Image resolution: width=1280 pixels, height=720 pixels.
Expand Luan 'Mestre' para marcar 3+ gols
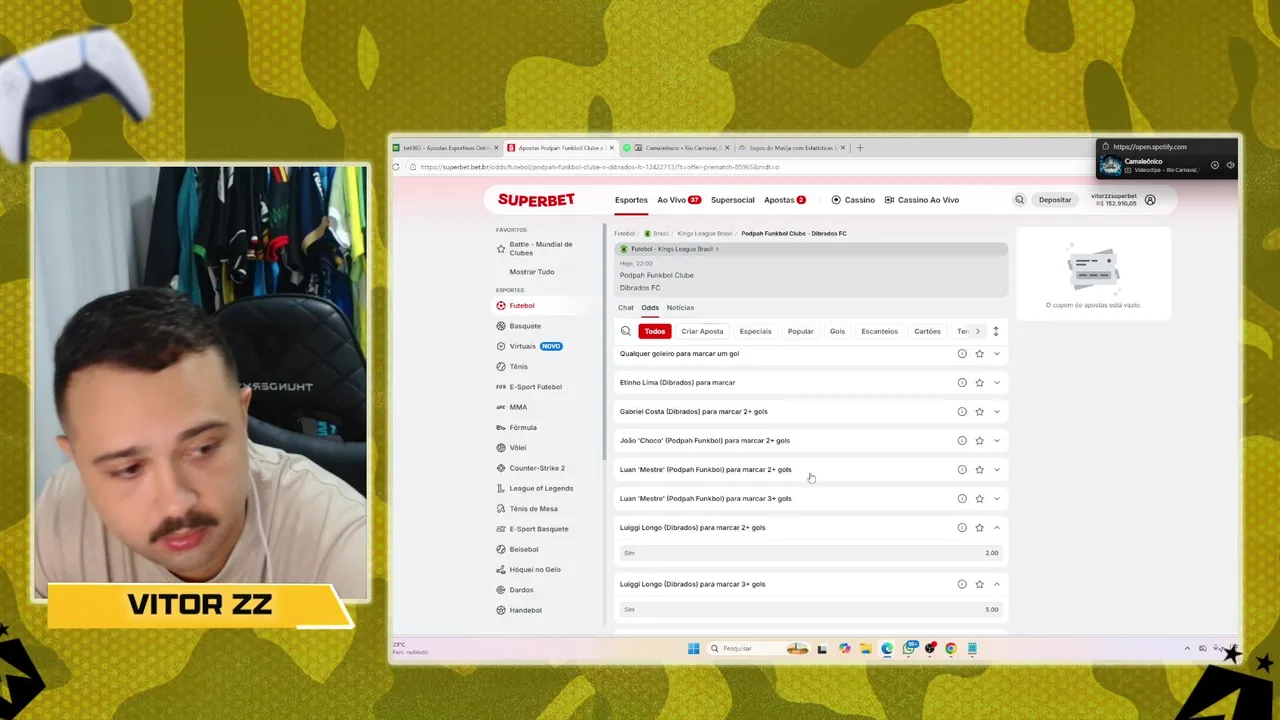click(996, 499)
